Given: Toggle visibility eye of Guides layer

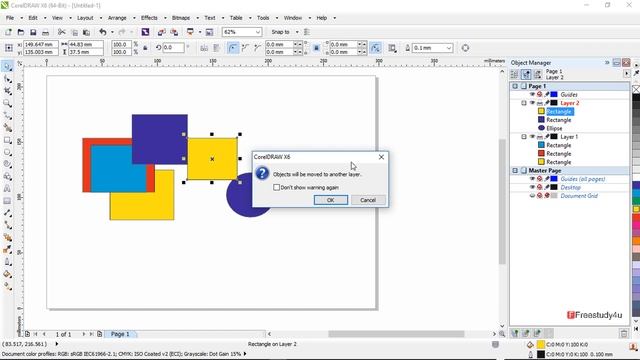Looking at the screenshot, I should tap(532, 94).
